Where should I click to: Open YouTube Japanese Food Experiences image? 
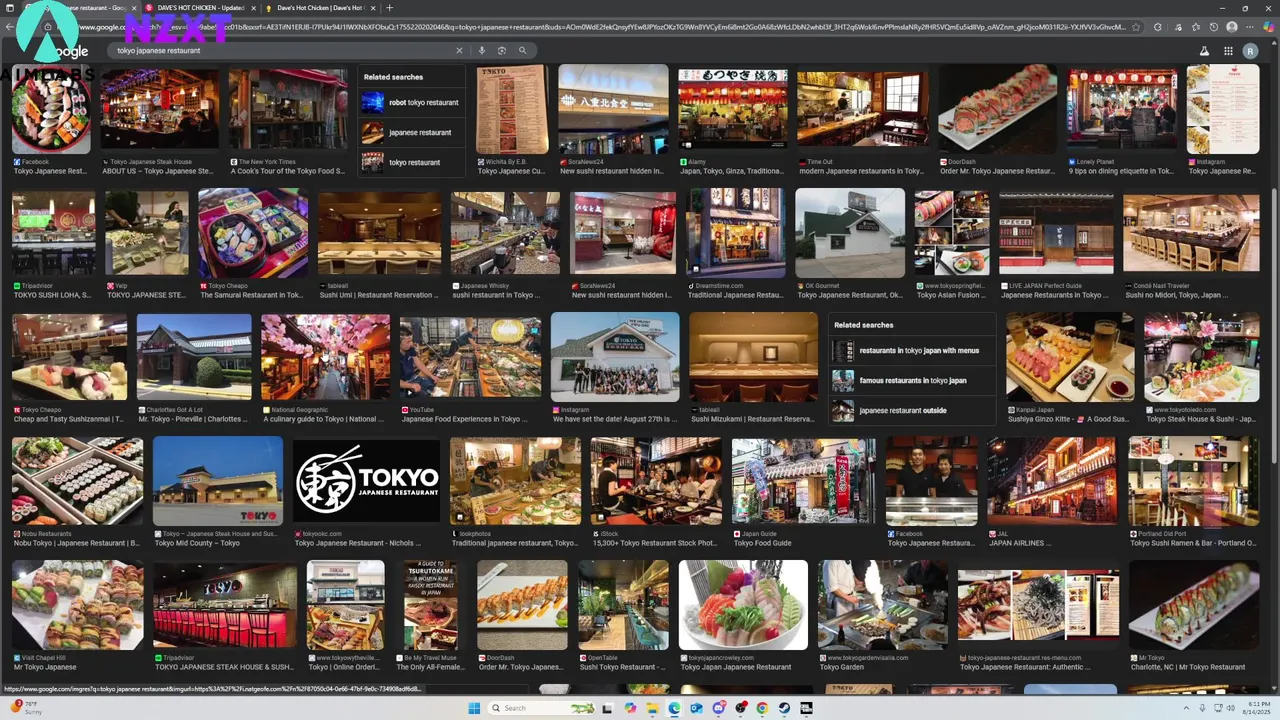coord(470,357)
